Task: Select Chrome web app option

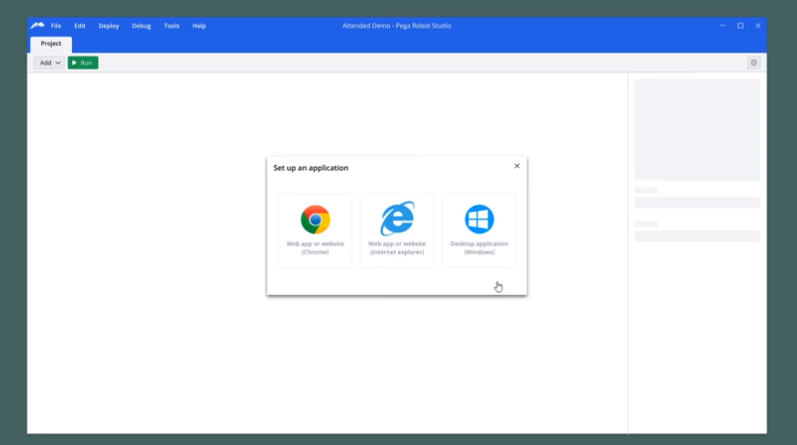Action: pyautogui.click(x=315, y=230)
